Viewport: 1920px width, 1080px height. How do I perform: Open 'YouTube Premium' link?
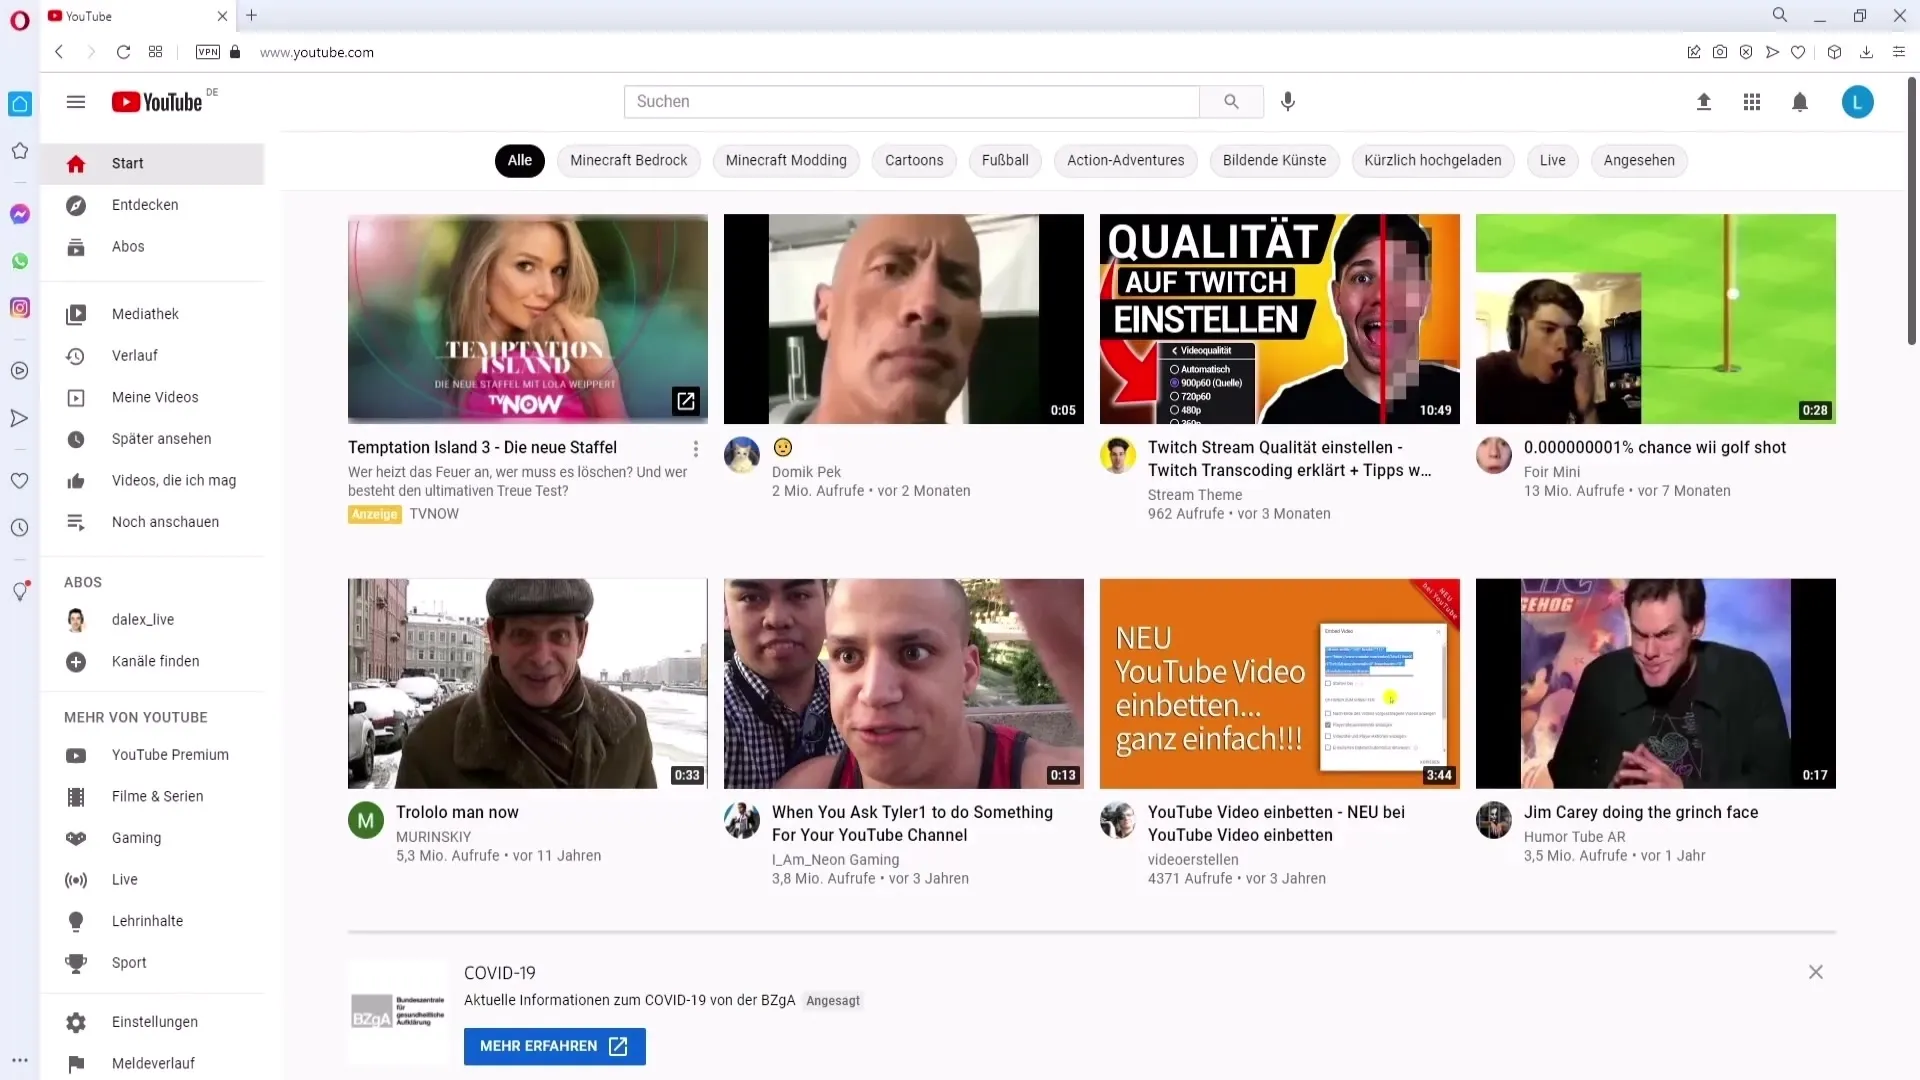[x=152, y=755]
